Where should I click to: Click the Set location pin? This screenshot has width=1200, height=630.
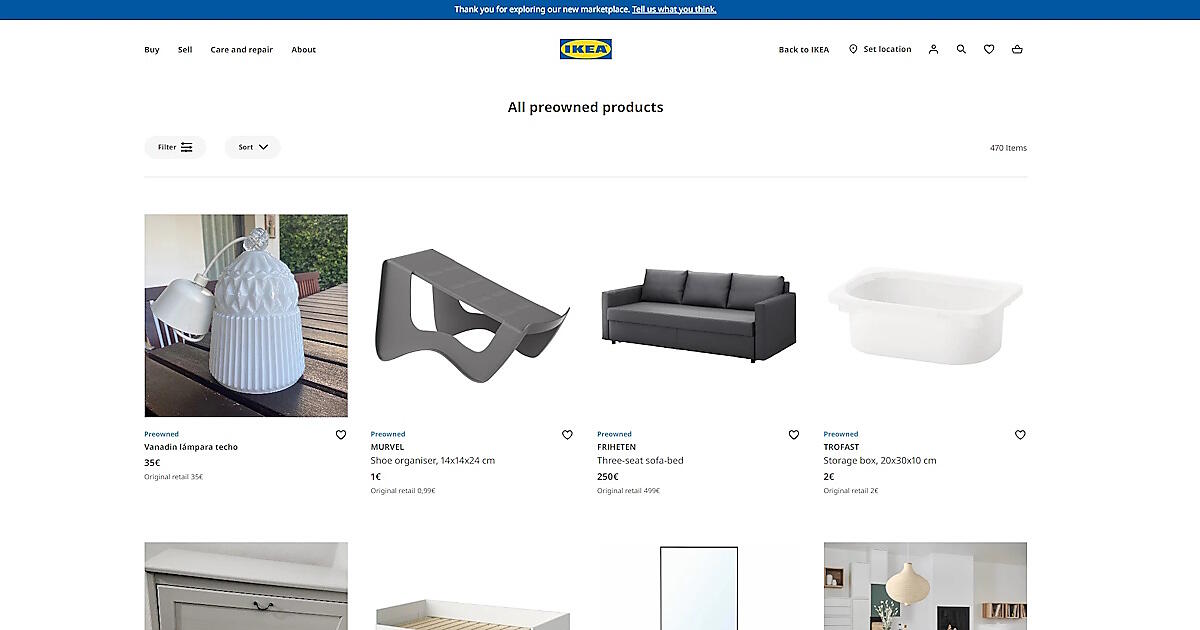[x=853, y=49]
